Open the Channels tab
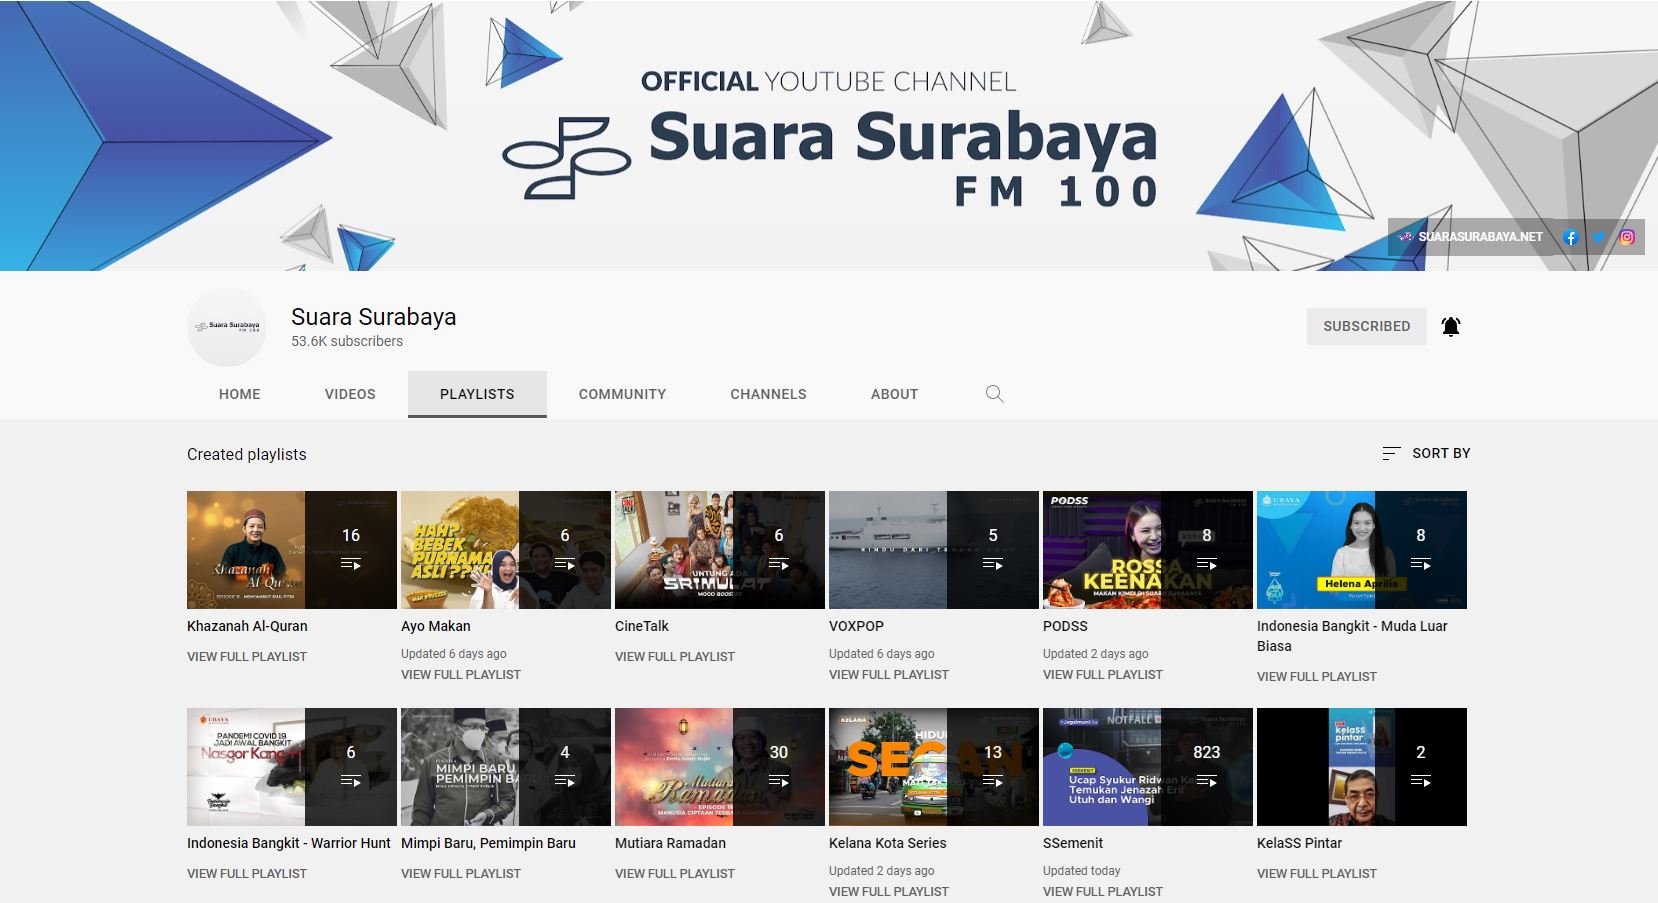1658x903 pixels. coord(768,394)
